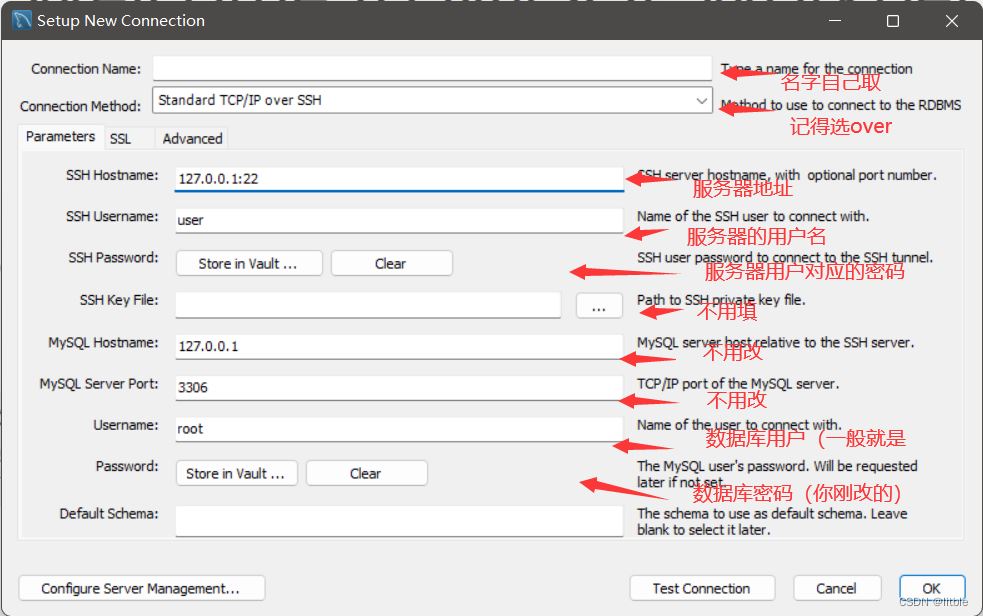This screenshot has width=983, height=616.
Task: Browse for SSH key file with ellipsis button
Action: click(599, 306)
